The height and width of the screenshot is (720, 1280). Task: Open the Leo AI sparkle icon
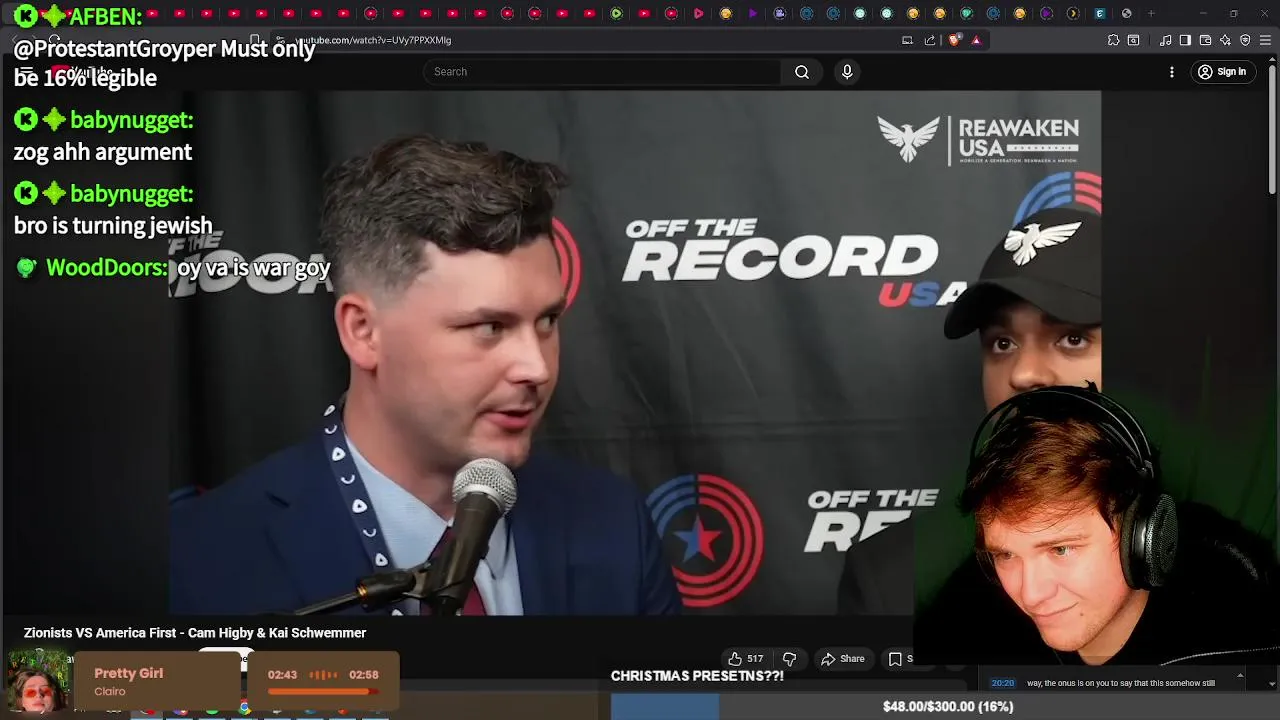click(1225, 40)
